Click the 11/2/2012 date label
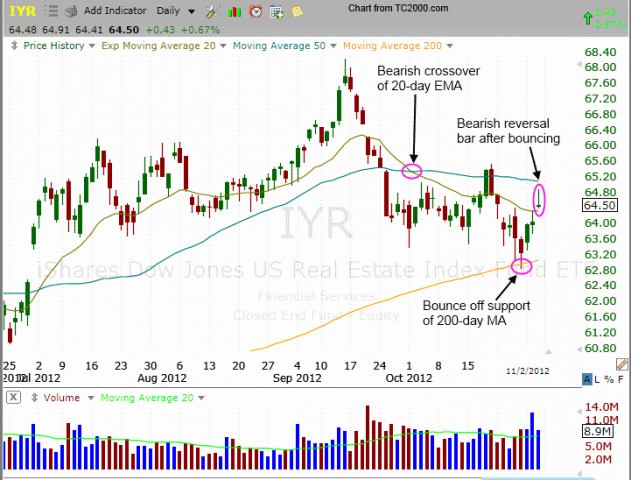The width and height of the screenshot is (631, 480). [x=528, y=371]
